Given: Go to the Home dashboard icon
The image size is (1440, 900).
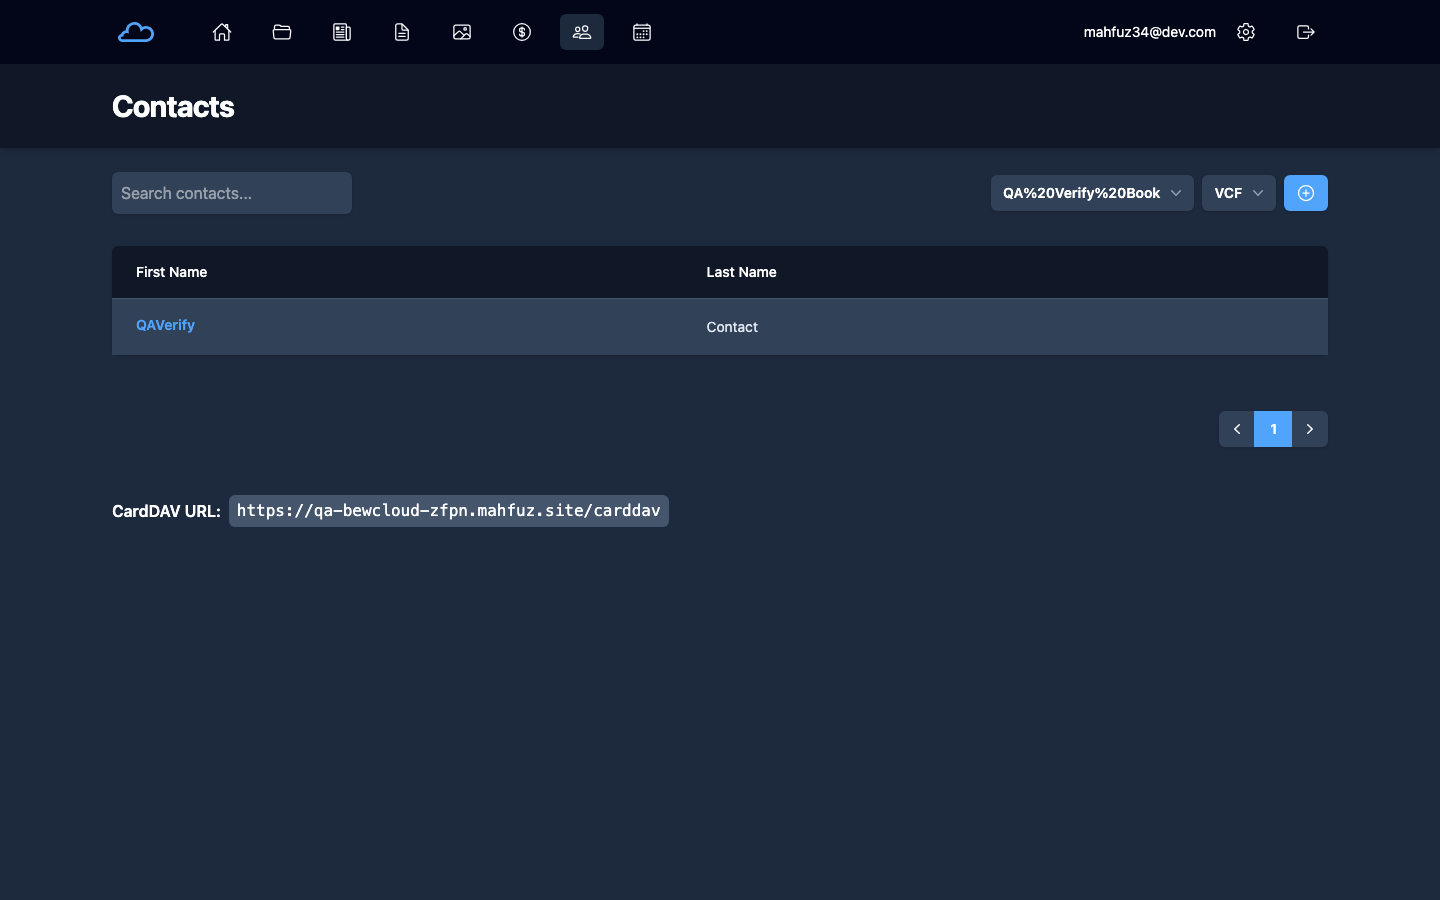Looking at the screenshot, I should pyautogui.click(x=222, y=32).
